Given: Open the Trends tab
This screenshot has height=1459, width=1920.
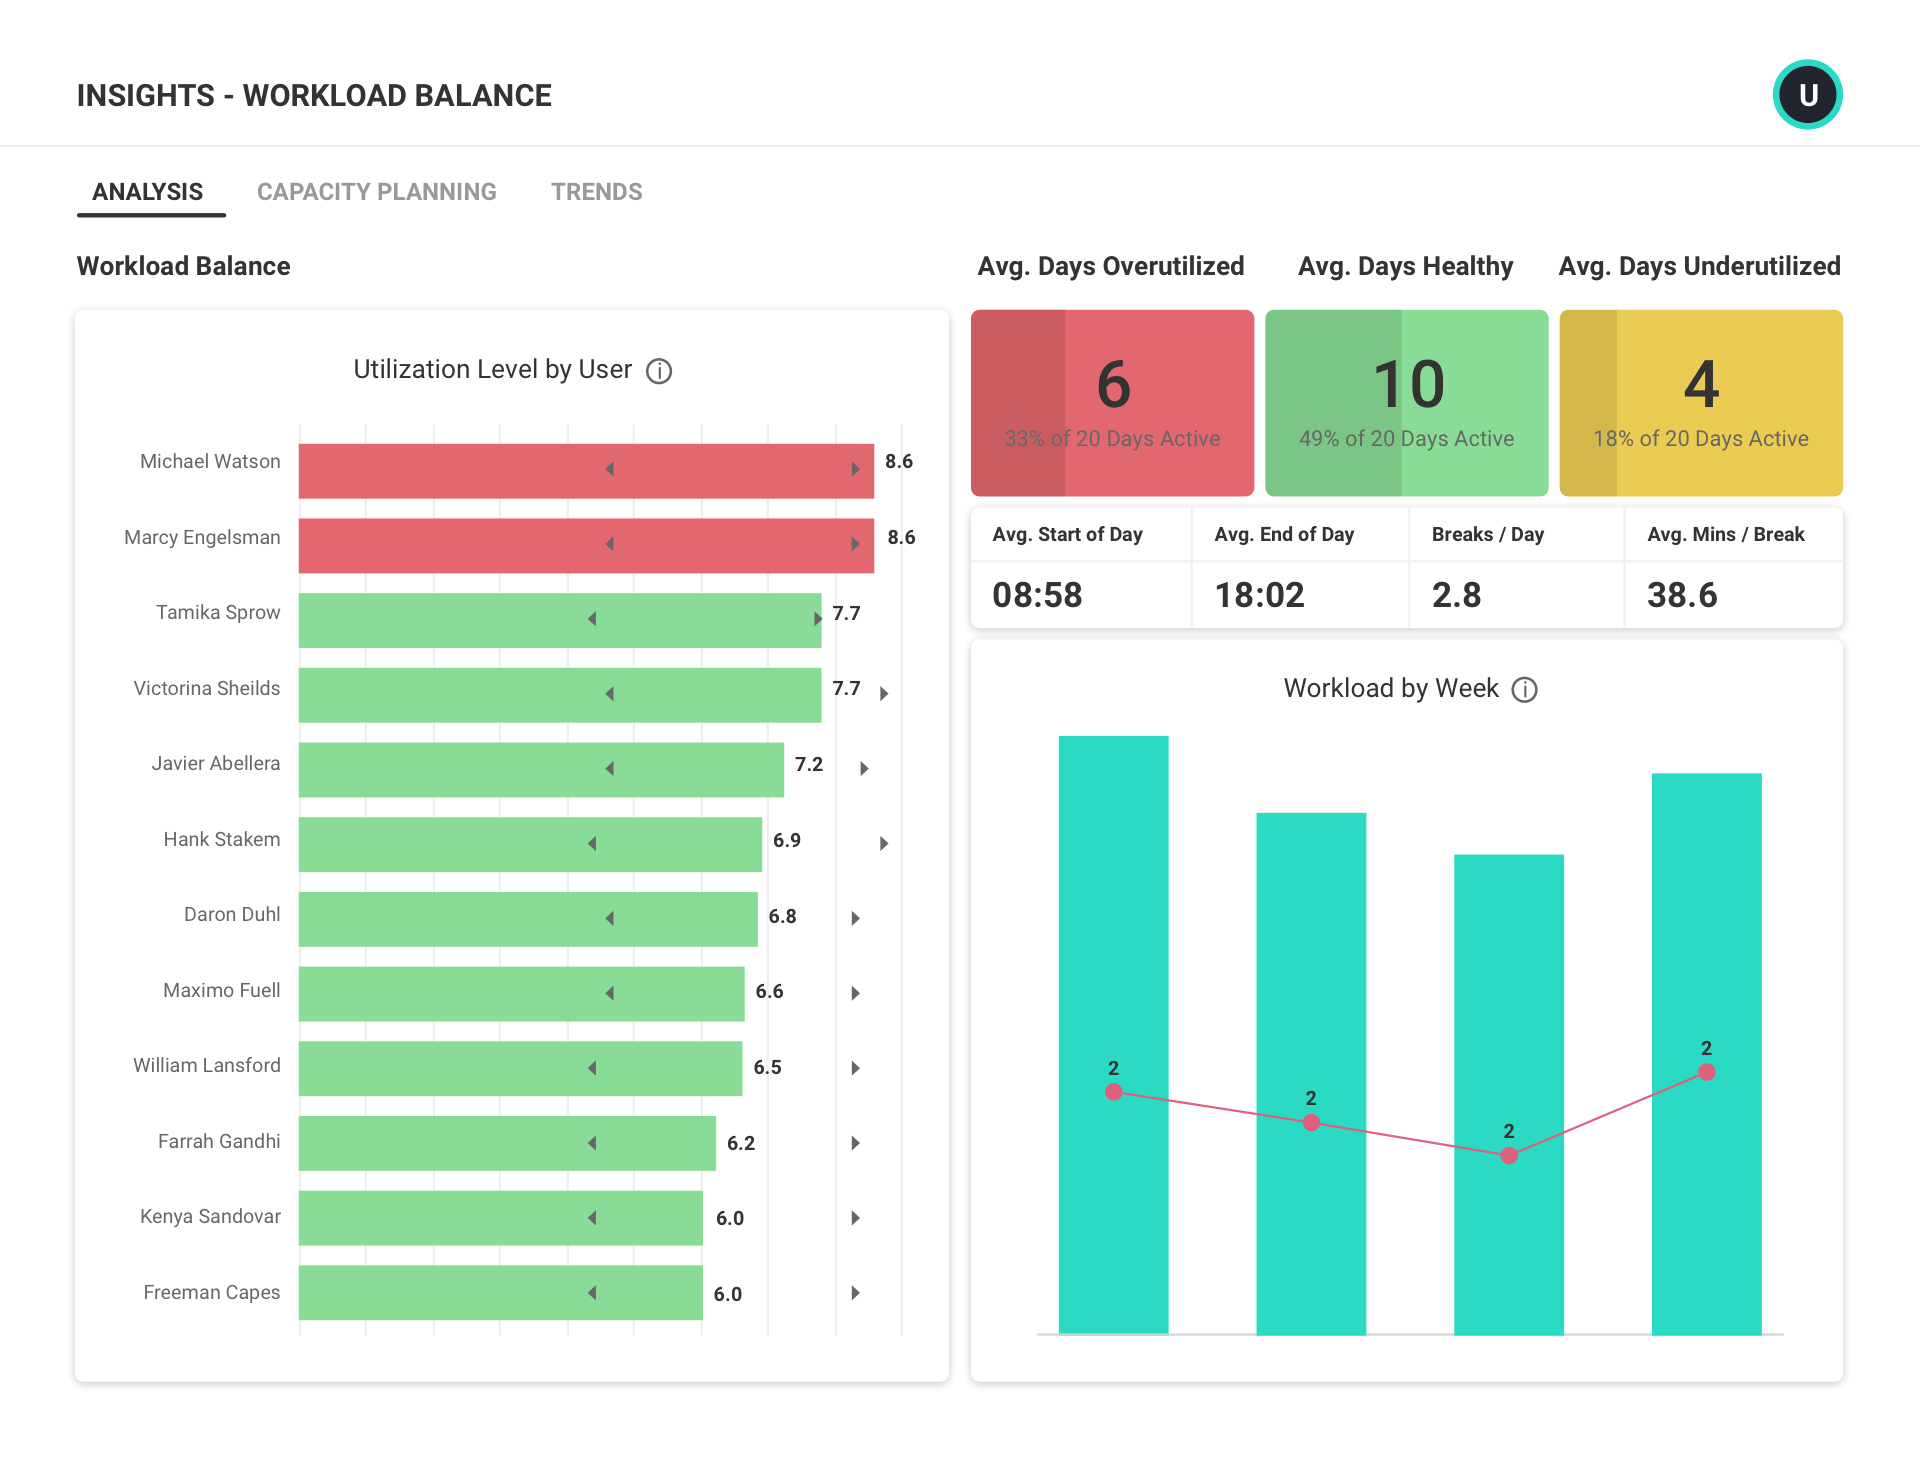Looking at the screenshot, I should point(596,192).
